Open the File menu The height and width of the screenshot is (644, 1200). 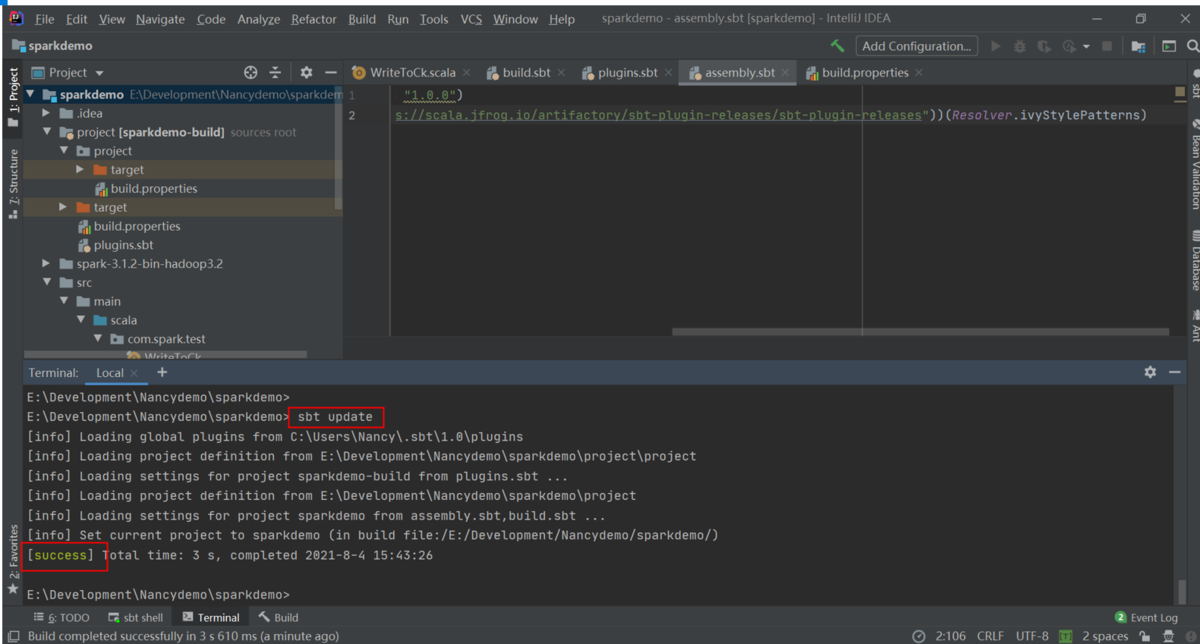click(45, 19)
